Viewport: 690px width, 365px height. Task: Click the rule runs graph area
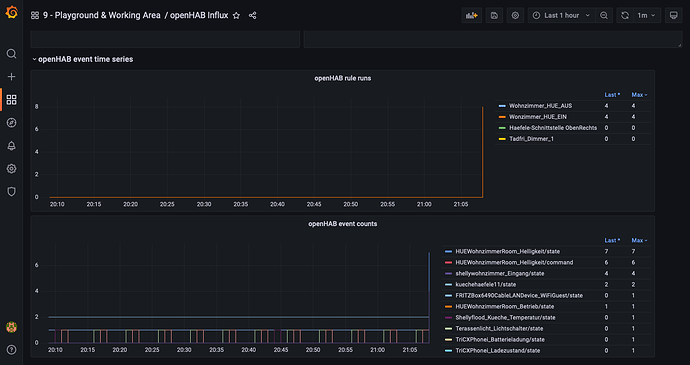coord(266,147)
